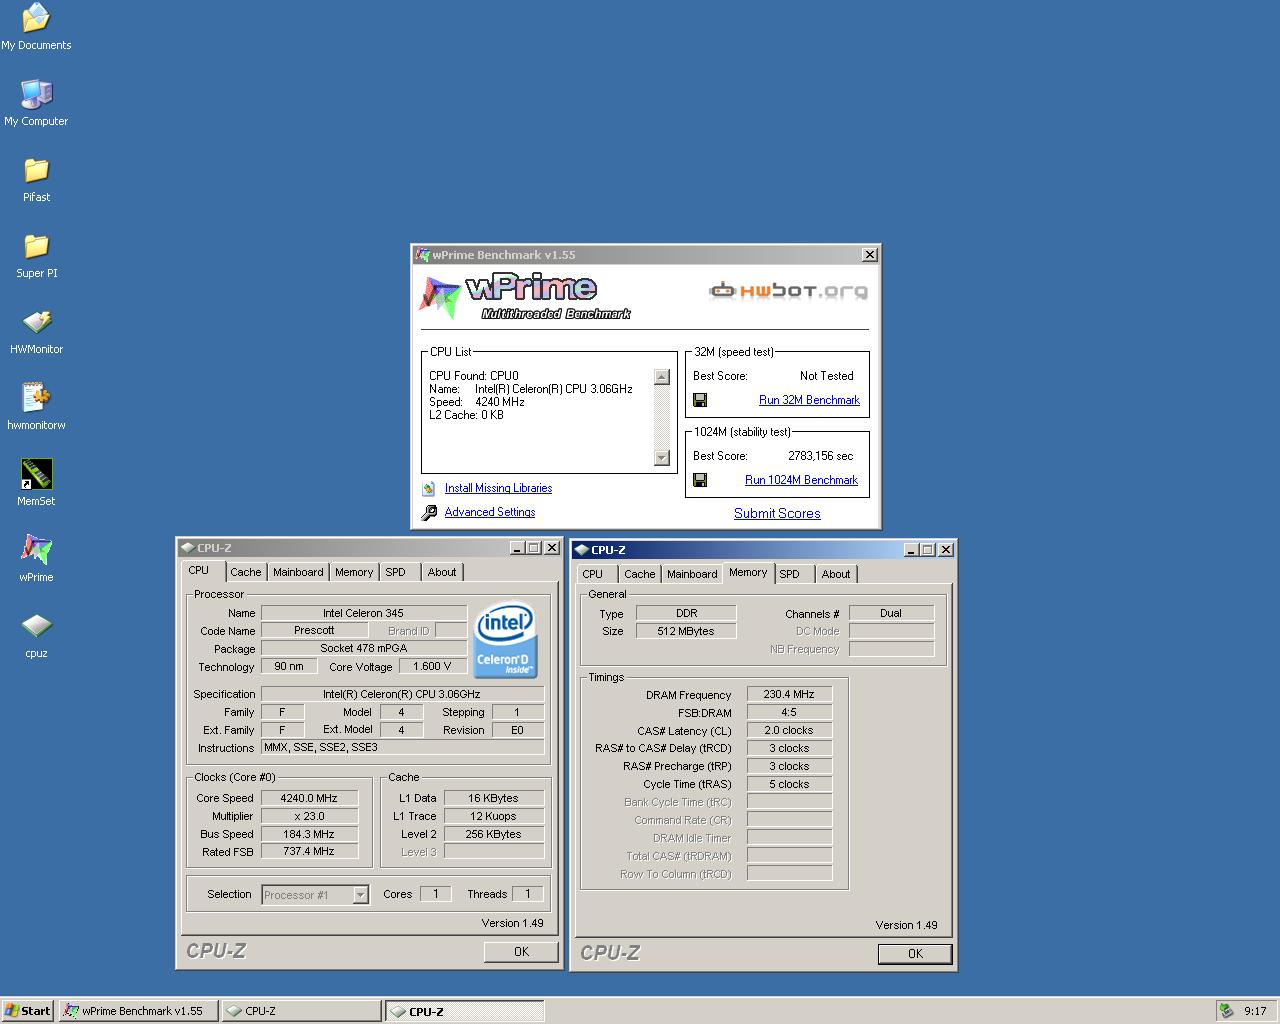Switch to About tab in CPU-Z CPU window

(x=442, y=572)
